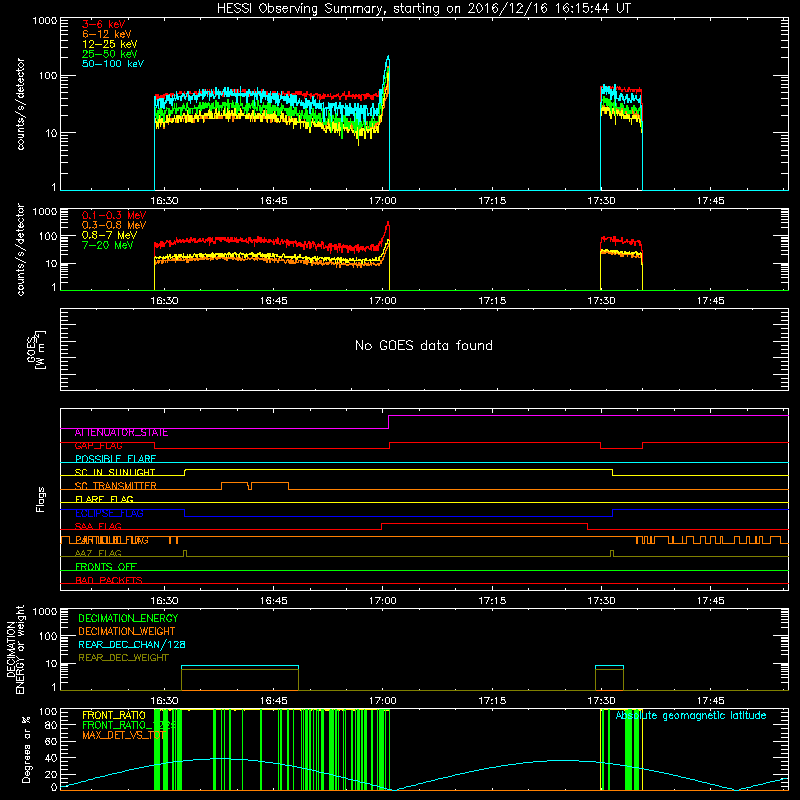
Task: Select the FLARE_FLAG label
Action: [104, 499]
